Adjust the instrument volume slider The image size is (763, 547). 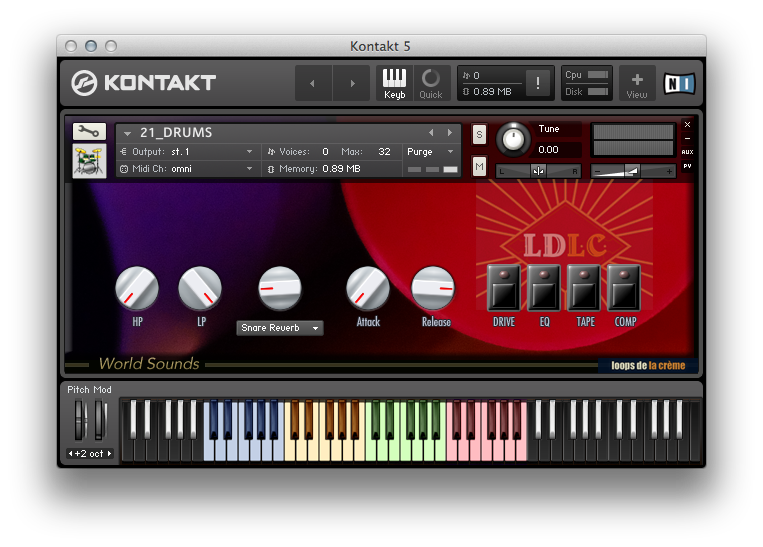tap(633, 171)
